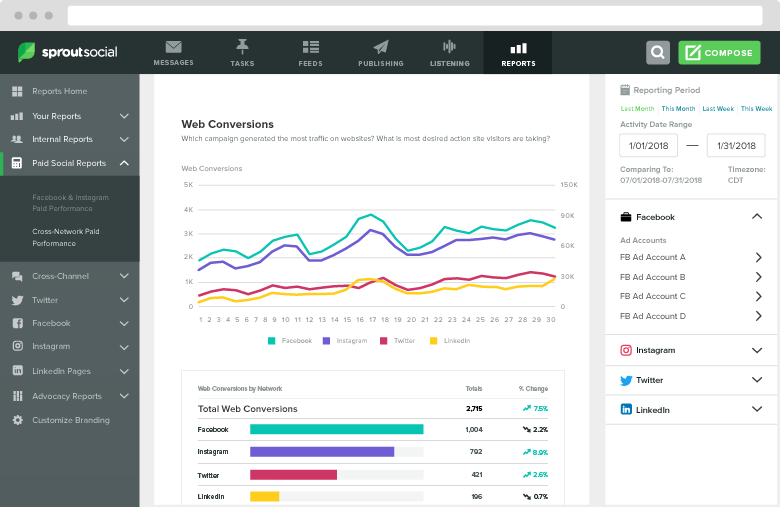
Task: Open the Publishing paper plane icon
Action: pyautogui.click(x=381, y=47)
